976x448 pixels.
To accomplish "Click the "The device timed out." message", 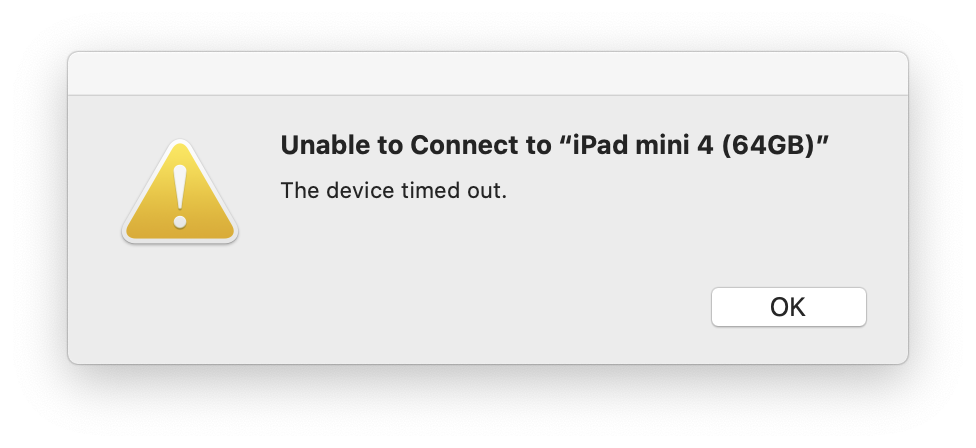I will pos(393,190).
